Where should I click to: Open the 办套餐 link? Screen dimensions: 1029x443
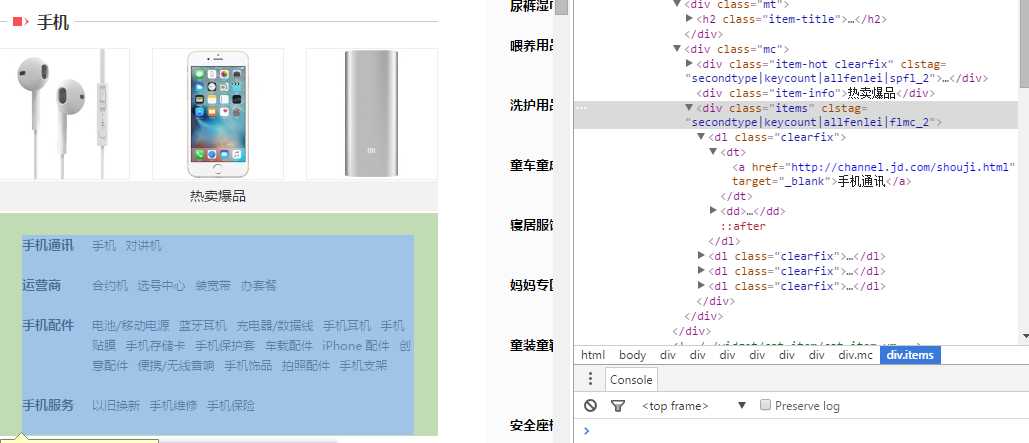258,286
